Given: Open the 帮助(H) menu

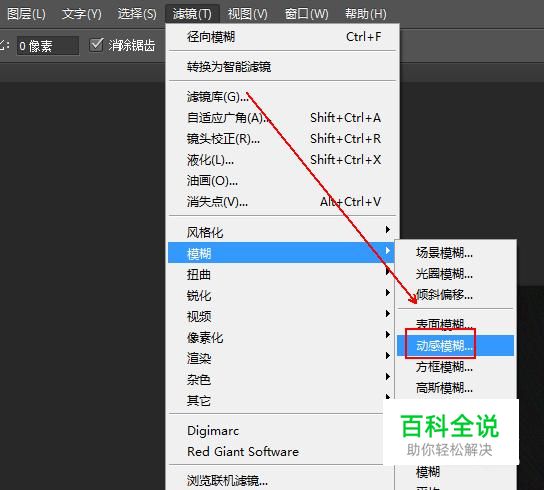Looking at the screenshot, I should [x=366, y=14].
